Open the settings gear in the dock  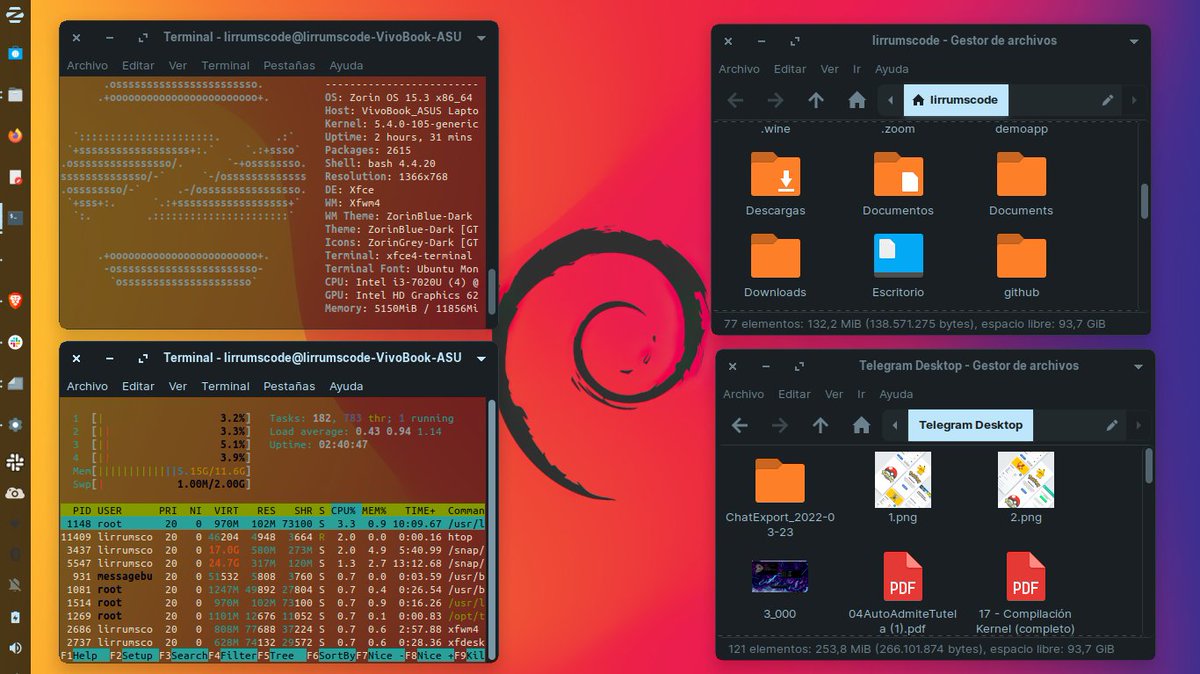tap(14, 424)
